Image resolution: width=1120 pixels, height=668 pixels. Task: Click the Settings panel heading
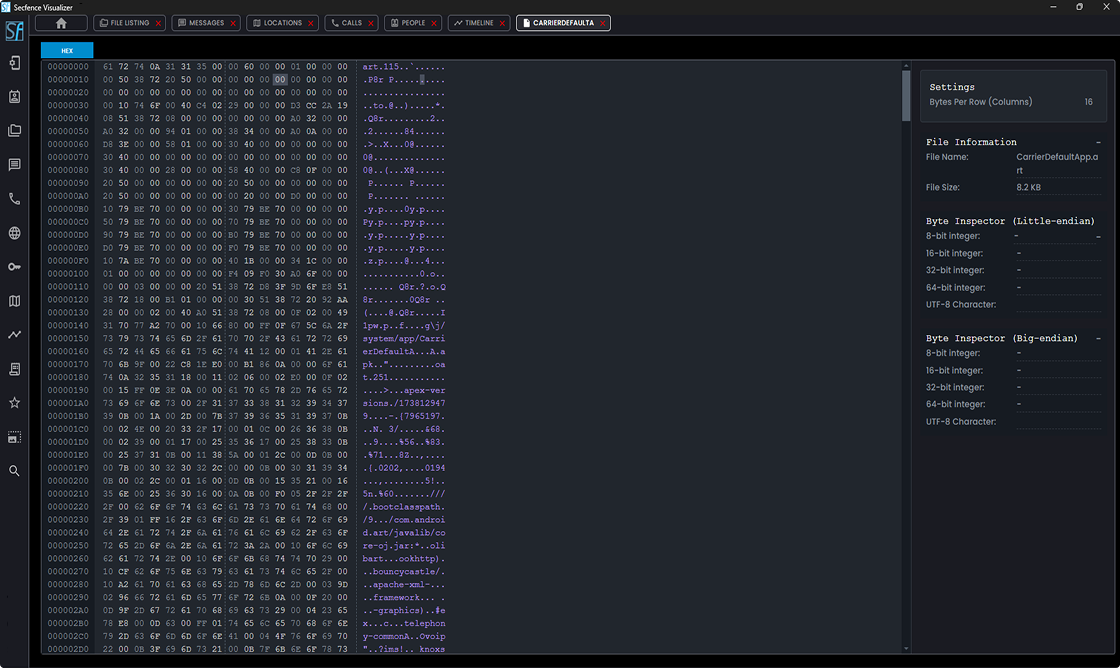(x=951, y=87)
